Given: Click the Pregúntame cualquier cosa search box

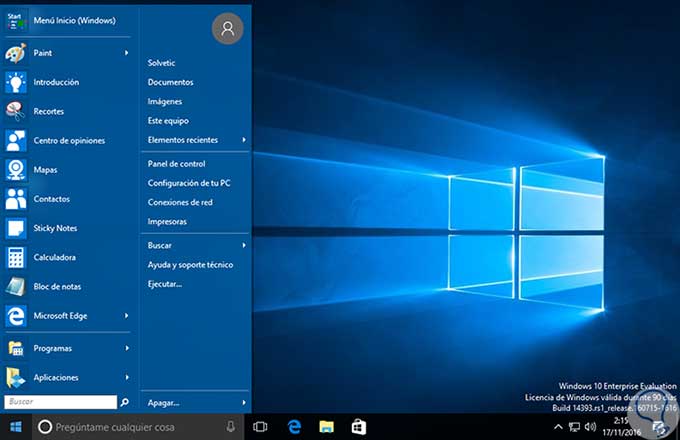Looking at the screenshot, I should click(x=138, y=427).
